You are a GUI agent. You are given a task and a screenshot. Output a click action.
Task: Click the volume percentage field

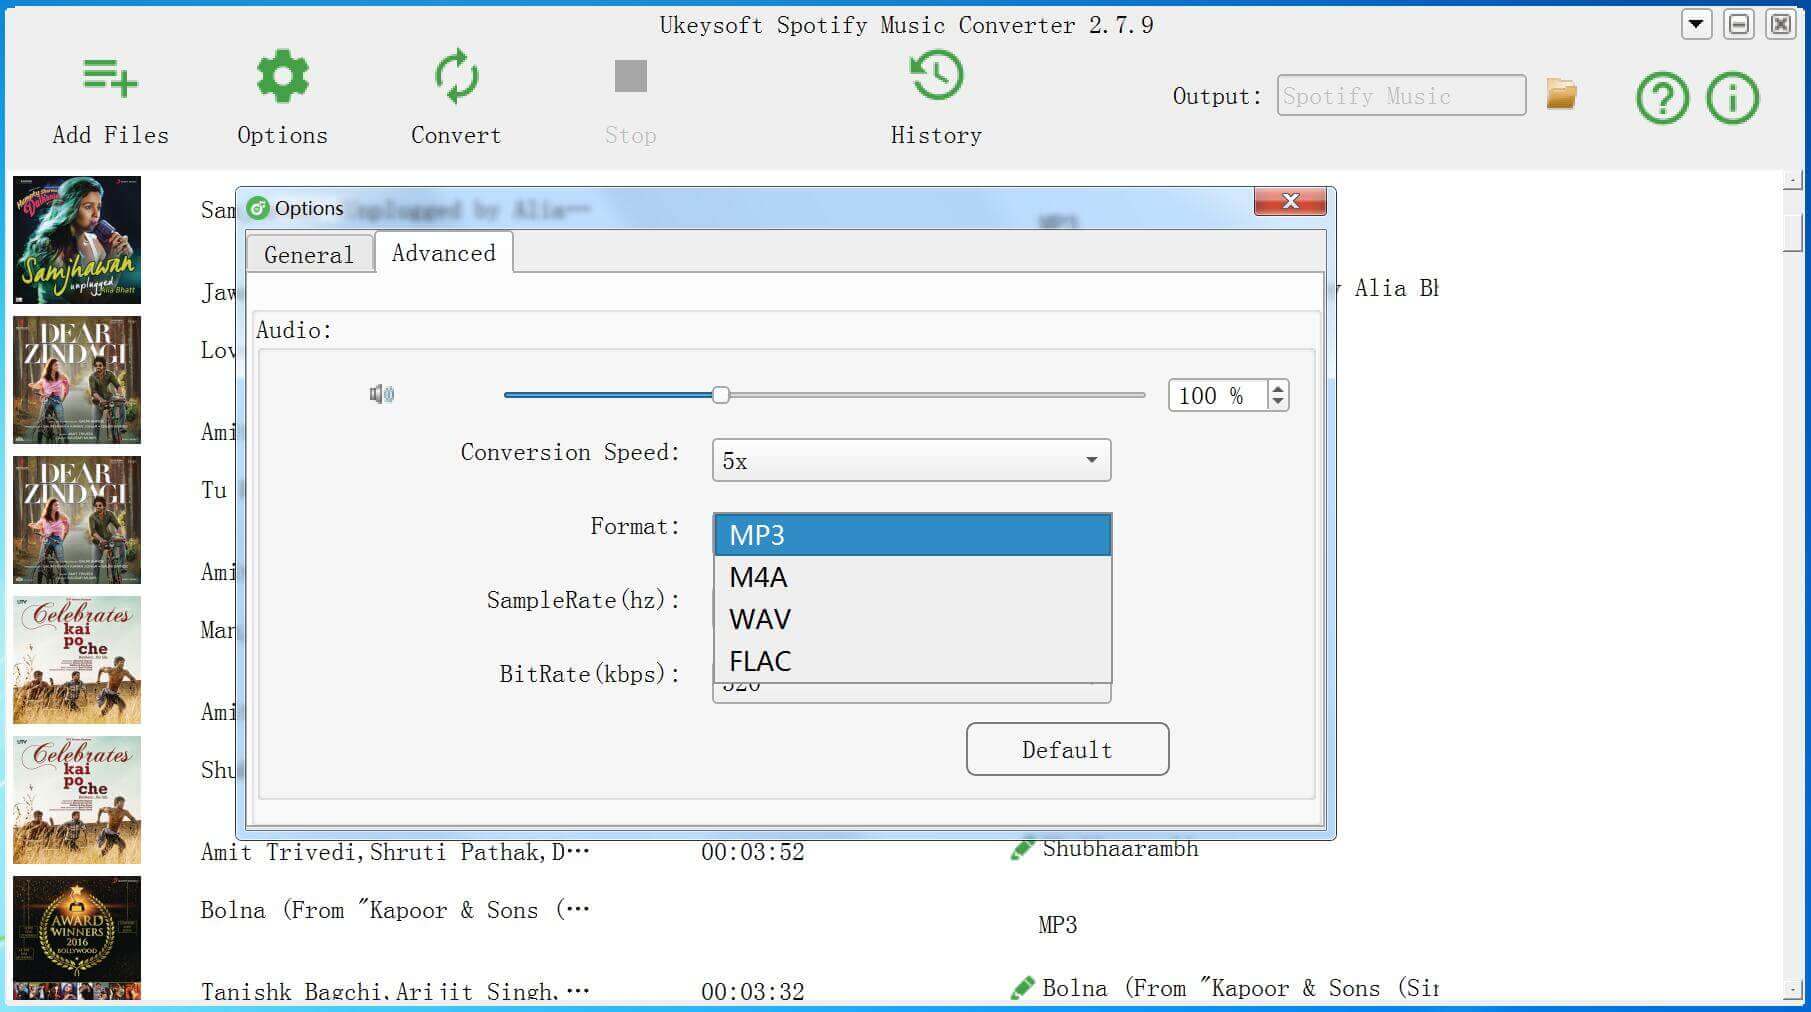click(1217, 395)
